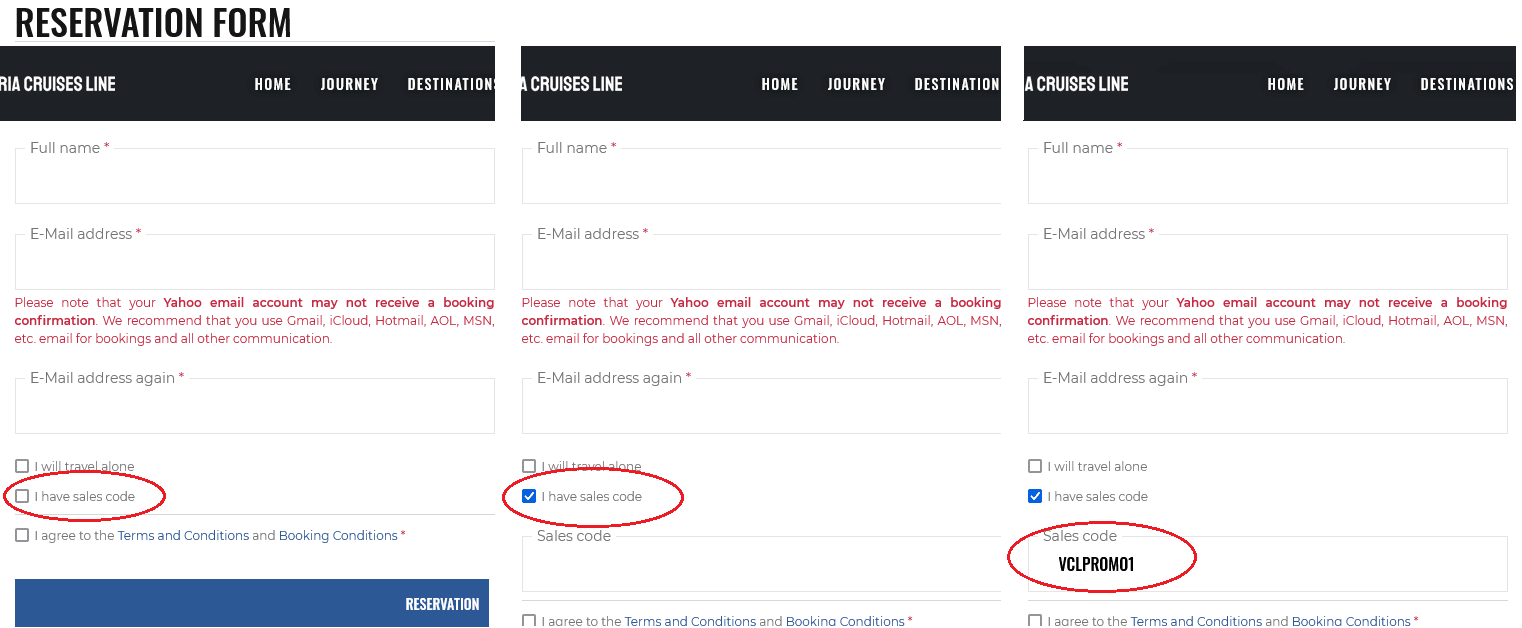Focus the E-Mail address field in the third form
This screenshot has height=628, width=1522.
pos(1268,262)
